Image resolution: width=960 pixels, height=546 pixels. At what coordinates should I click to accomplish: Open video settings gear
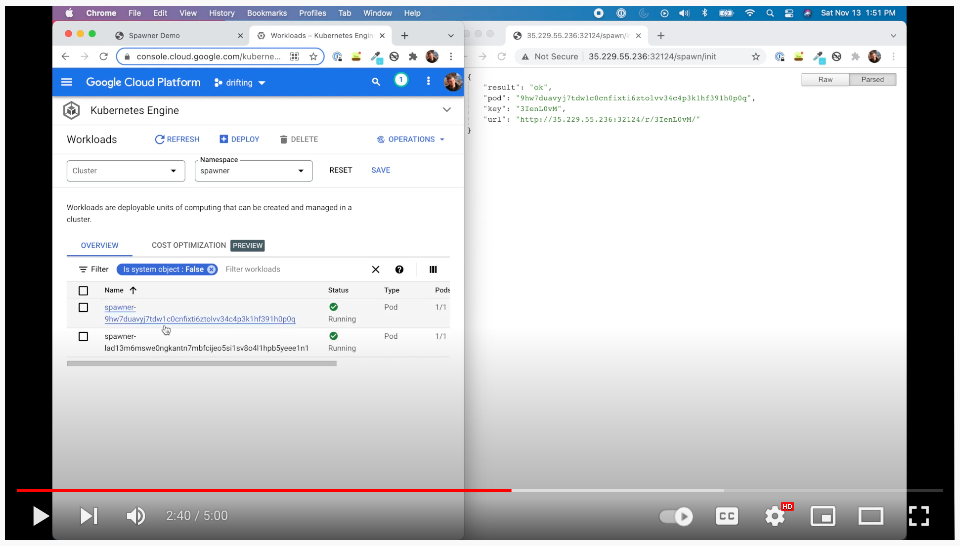pos(775,516)
